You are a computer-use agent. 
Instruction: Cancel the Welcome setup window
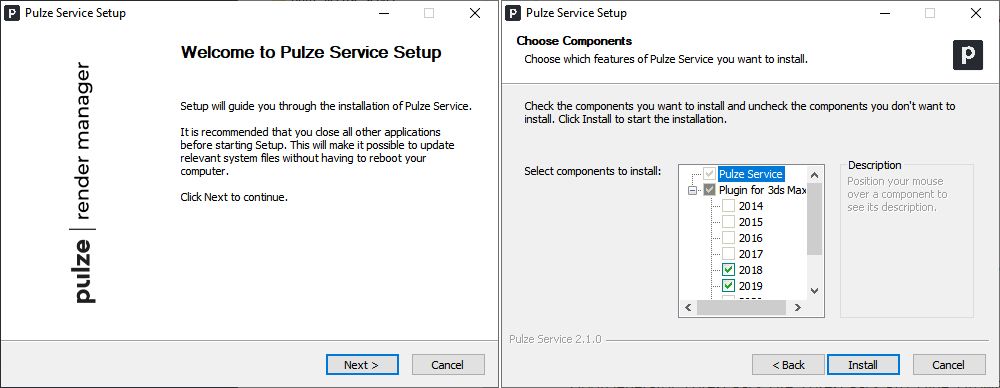pos(448,364)
